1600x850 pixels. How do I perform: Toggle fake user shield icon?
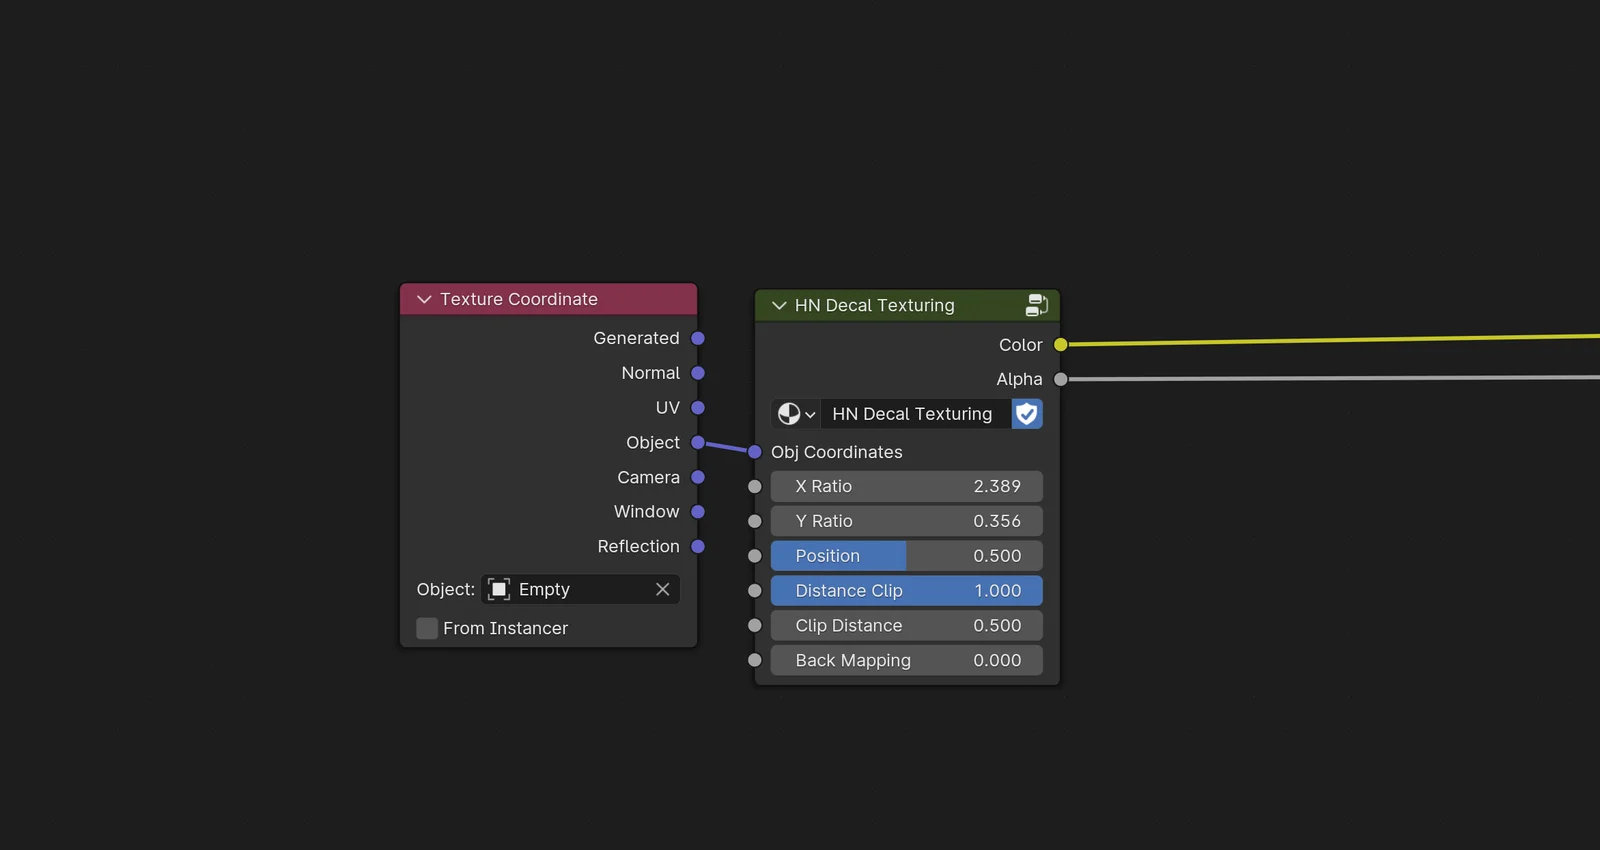tap(1027, 414)
